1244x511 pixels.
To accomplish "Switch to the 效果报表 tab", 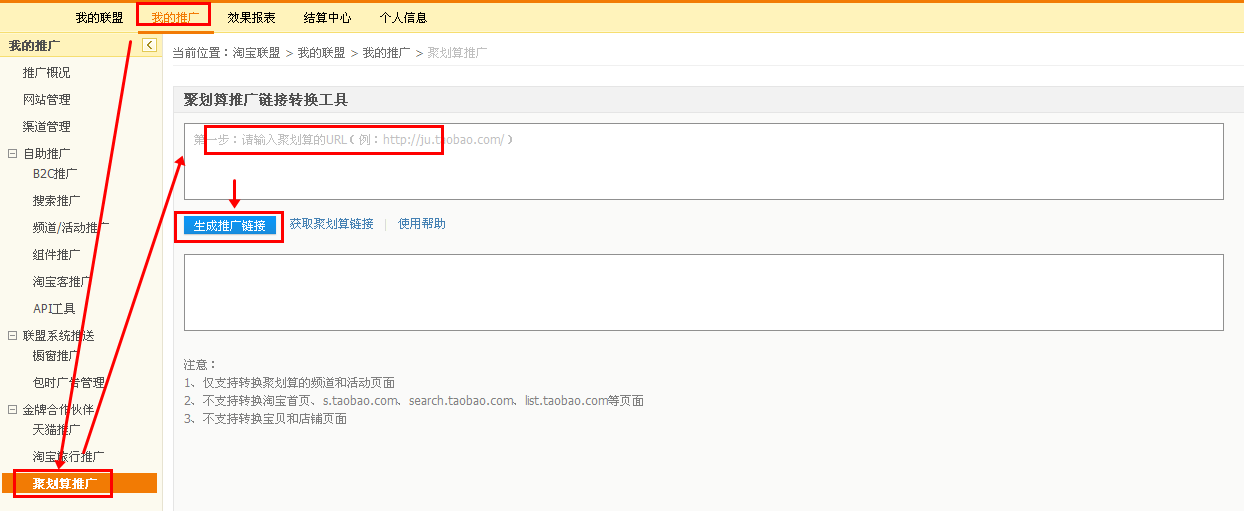I will coord(251,17).
